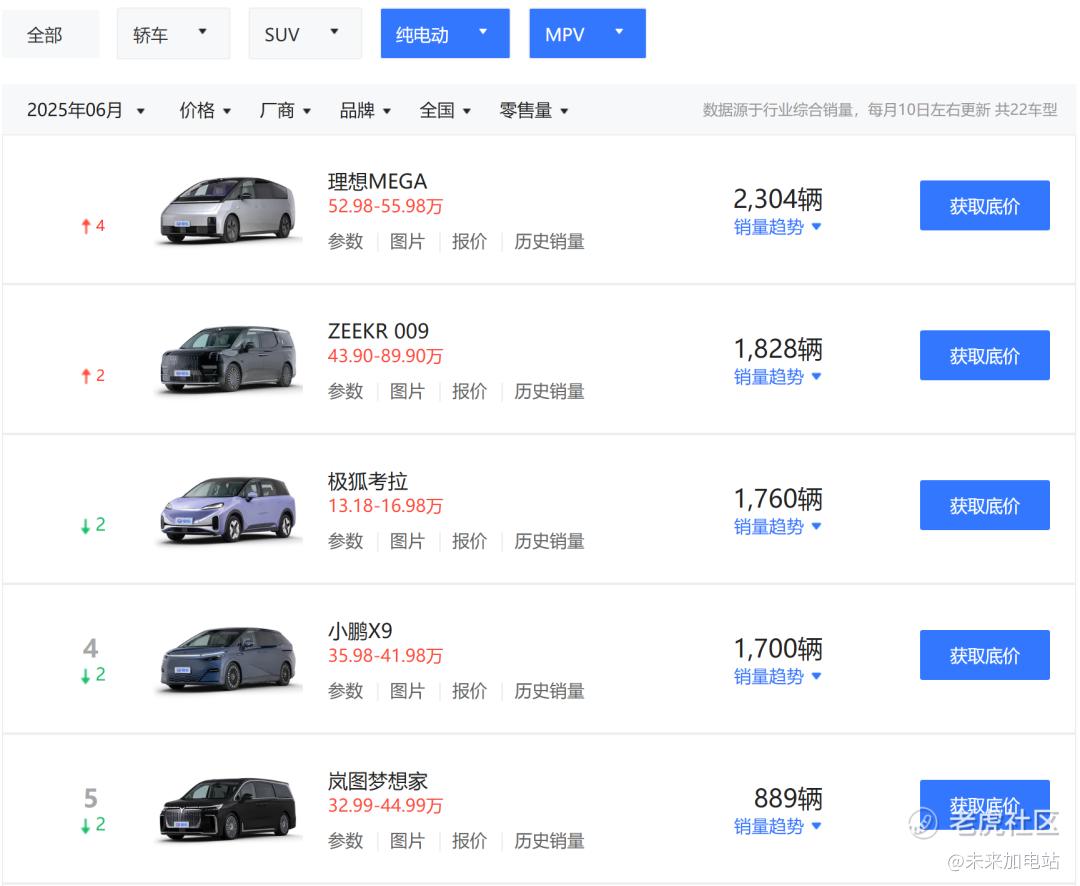
Task: View 图片 for ZEEKR 009
Action: click(x=407, y=391)
